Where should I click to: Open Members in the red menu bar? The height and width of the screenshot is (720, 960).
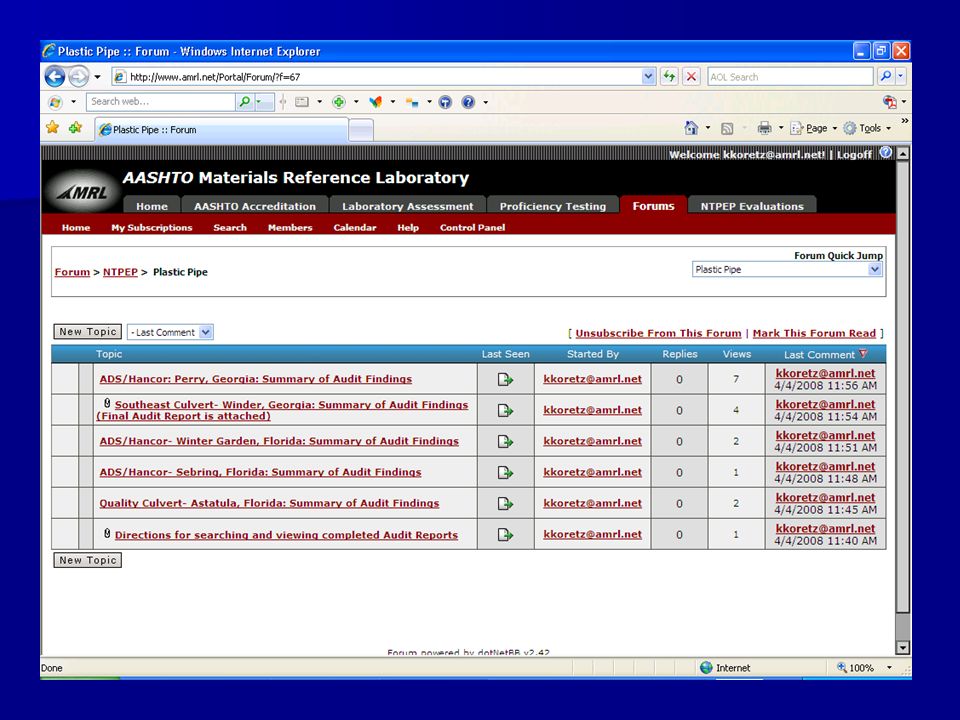point(290,228)
